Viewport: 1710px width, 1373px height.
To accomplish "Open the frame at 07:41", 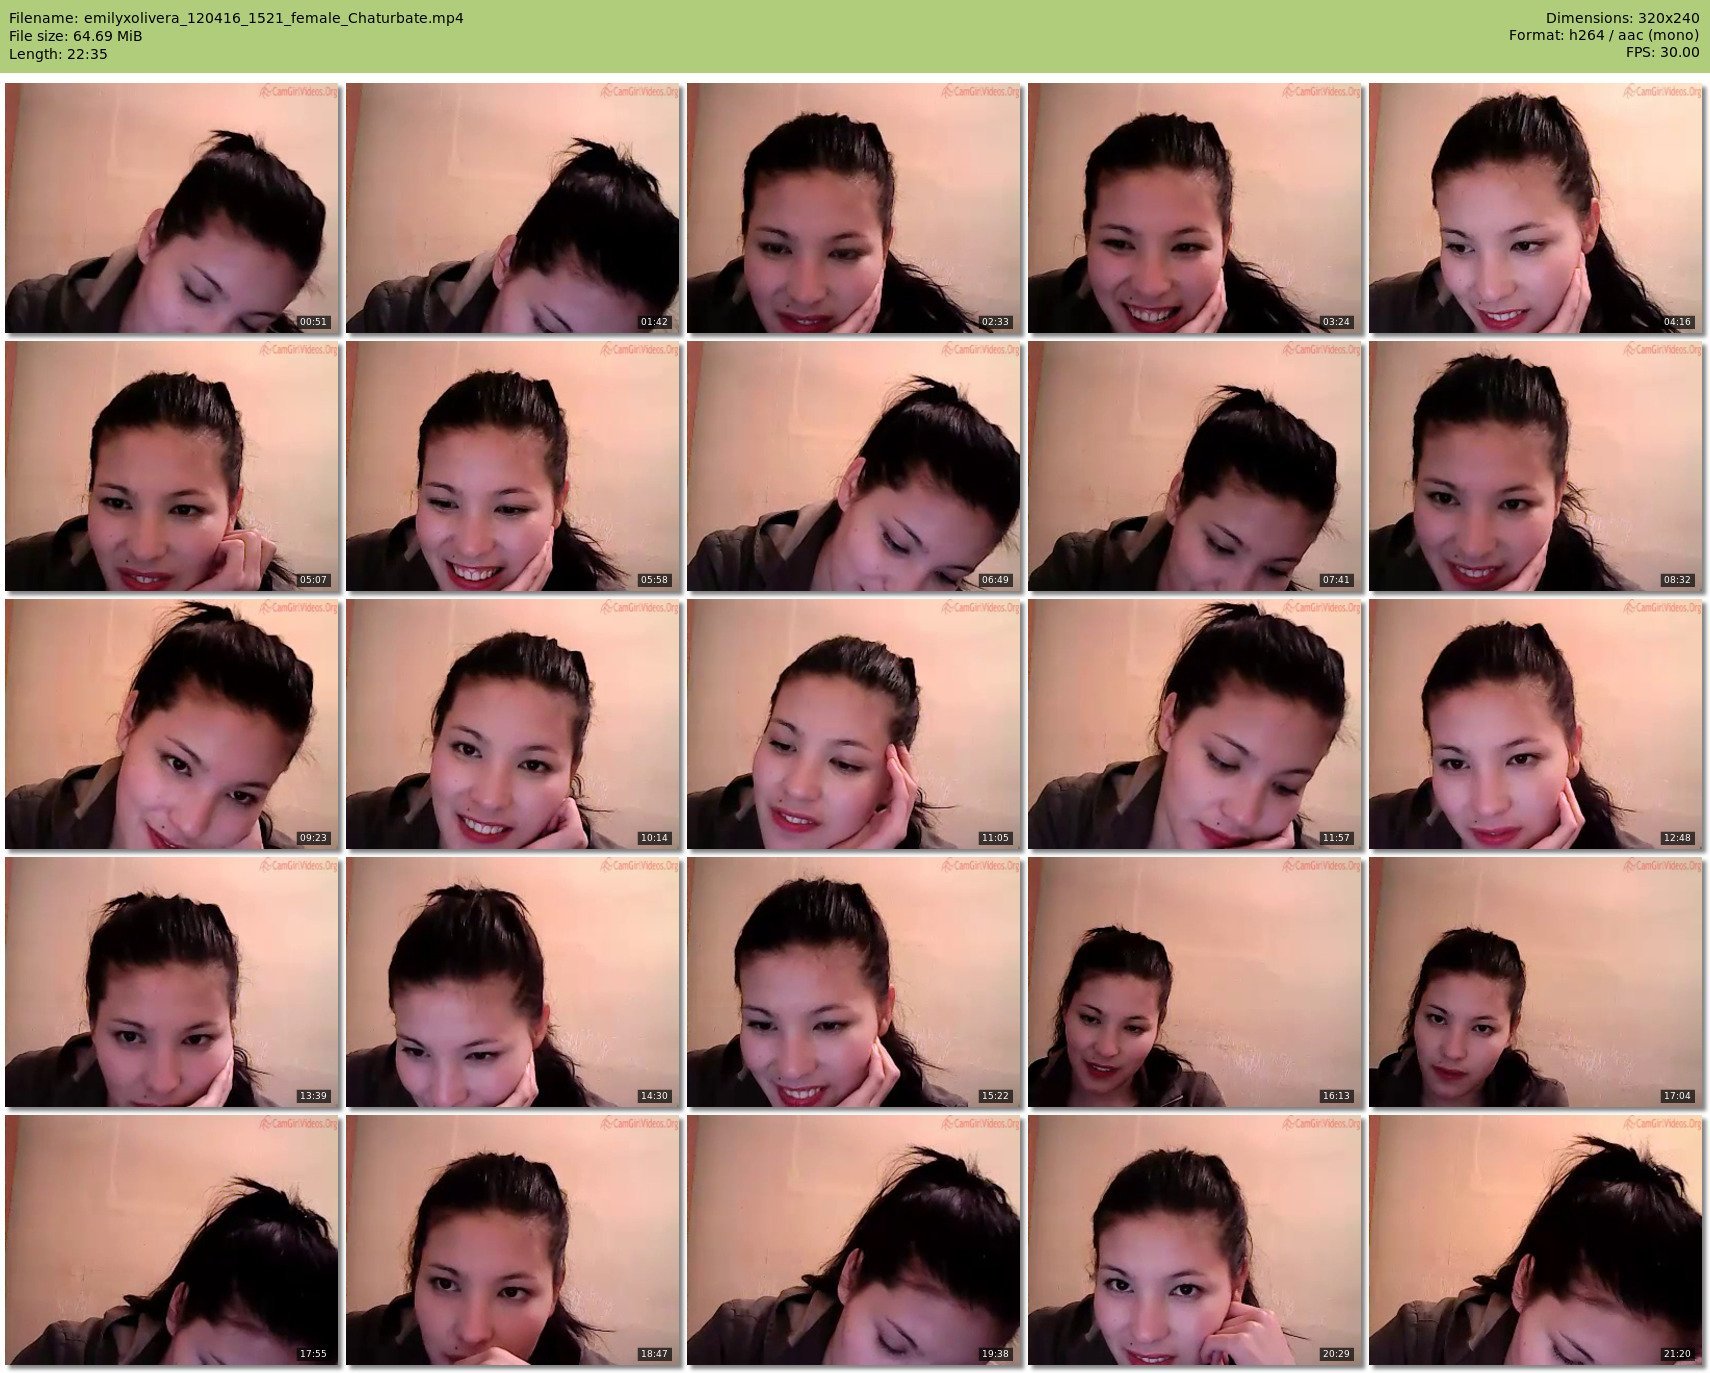I will click(1194, 466).
